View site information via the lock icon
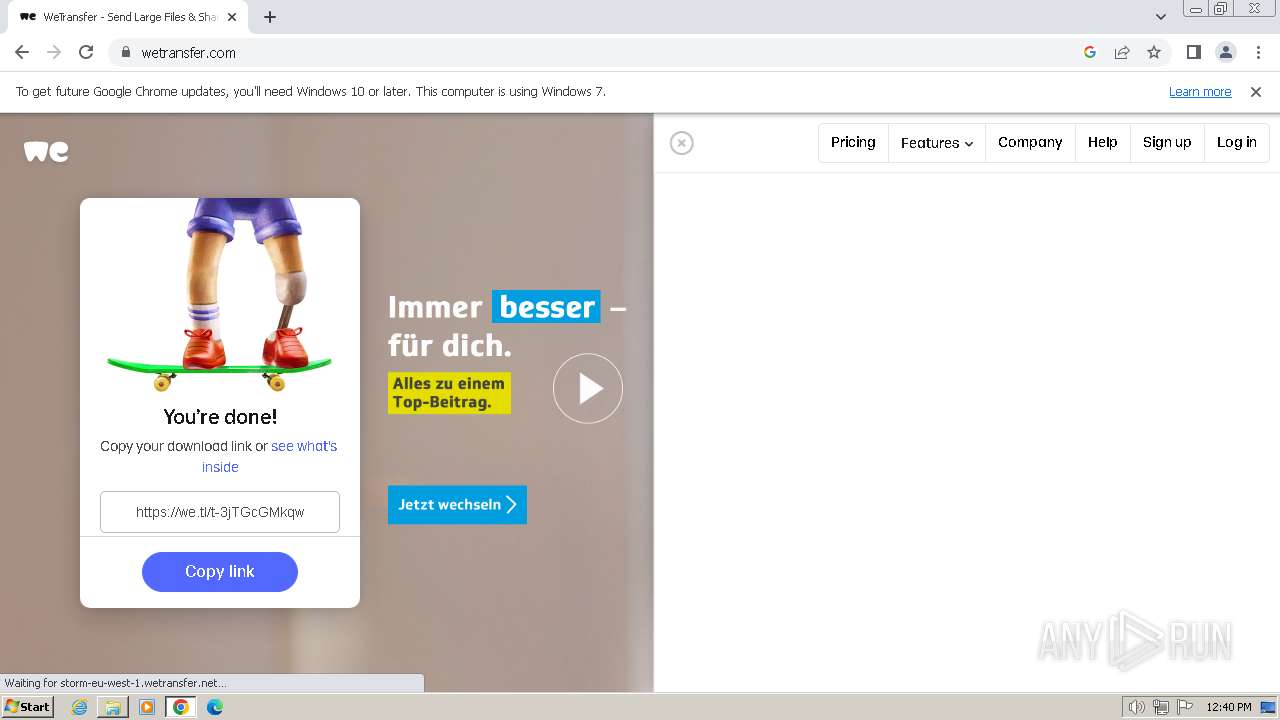The image size is (1280, 720). click(x=125, y=52)
